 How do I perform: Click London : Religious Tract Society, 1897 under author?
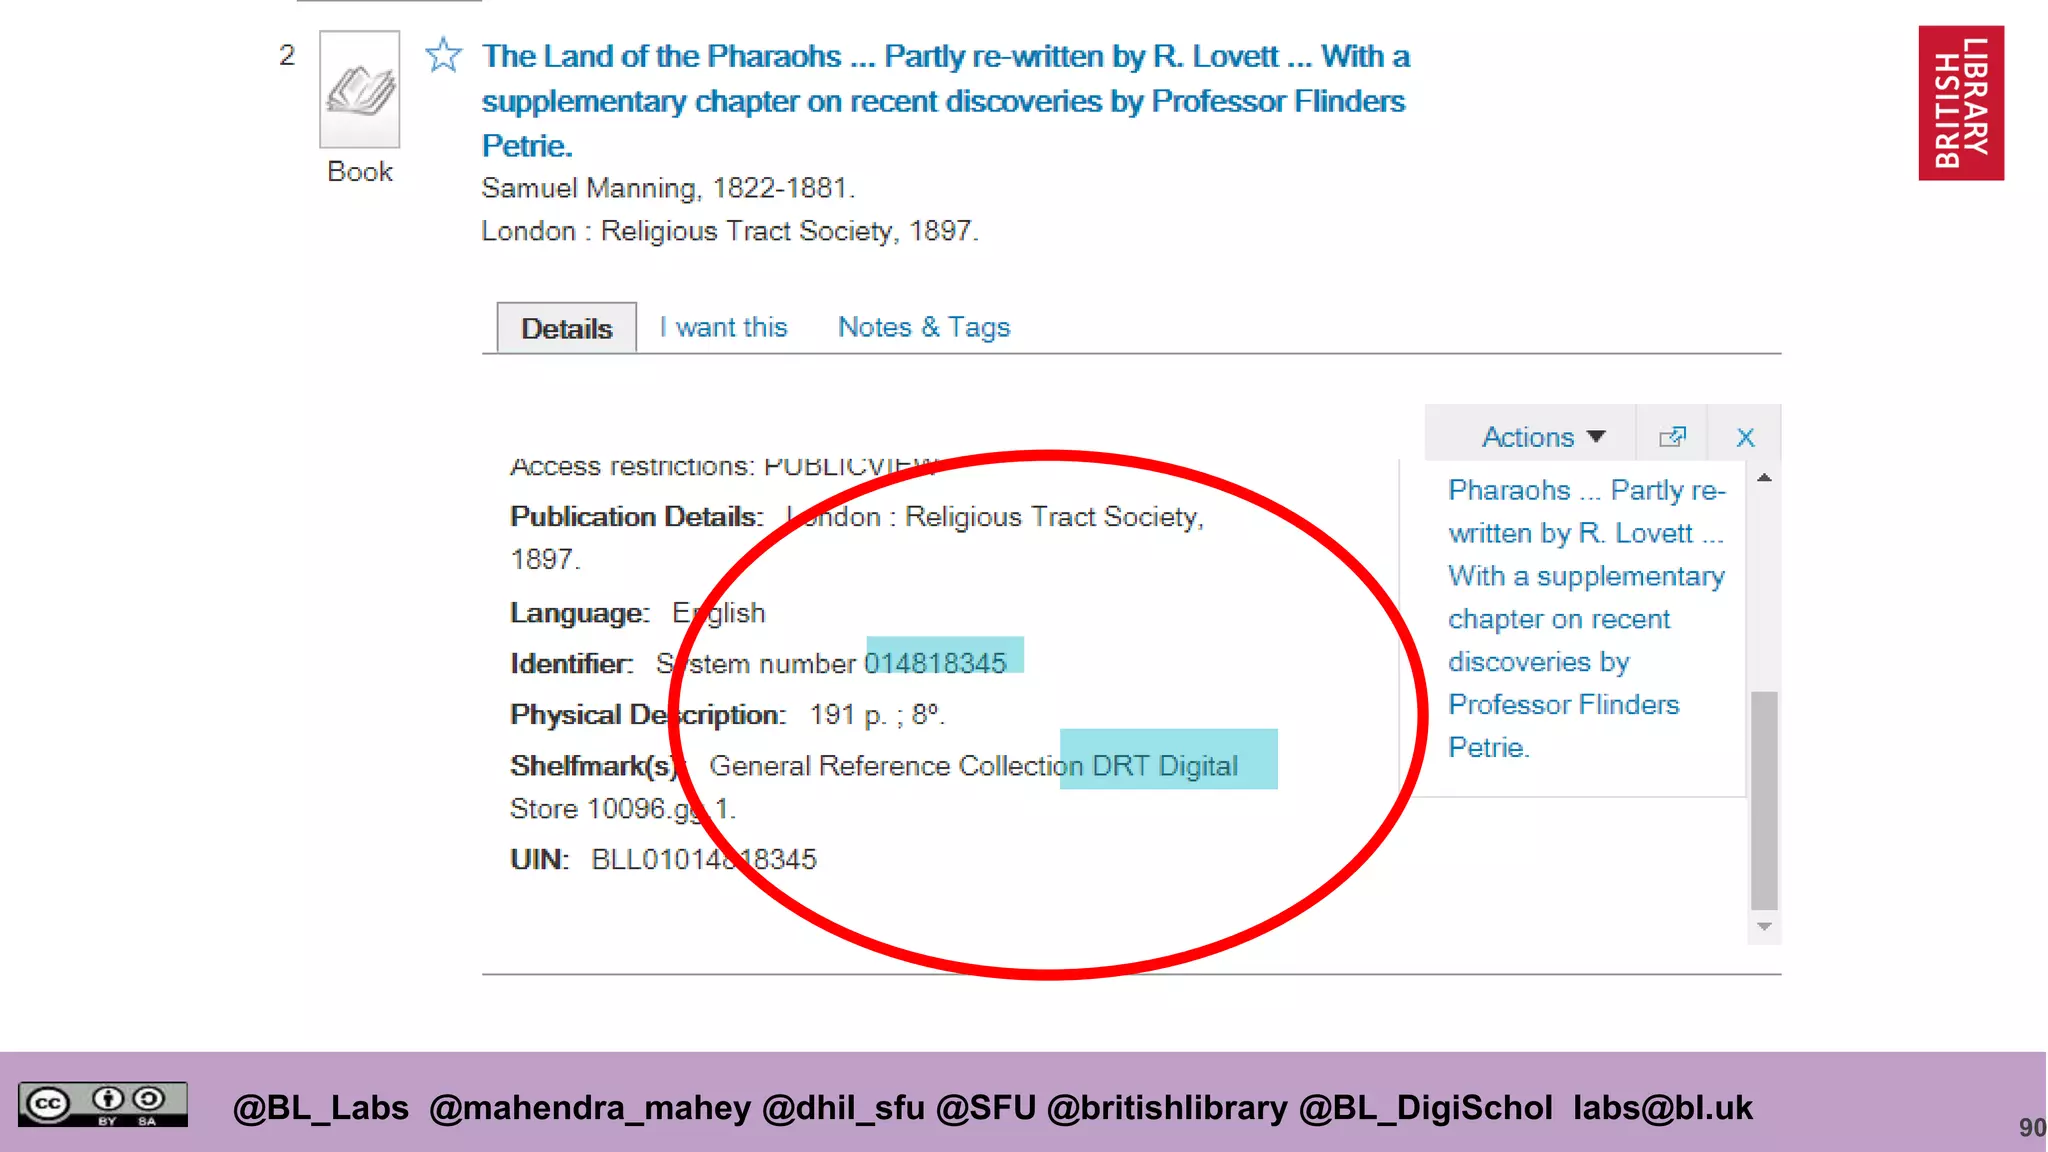click(730, 231)
